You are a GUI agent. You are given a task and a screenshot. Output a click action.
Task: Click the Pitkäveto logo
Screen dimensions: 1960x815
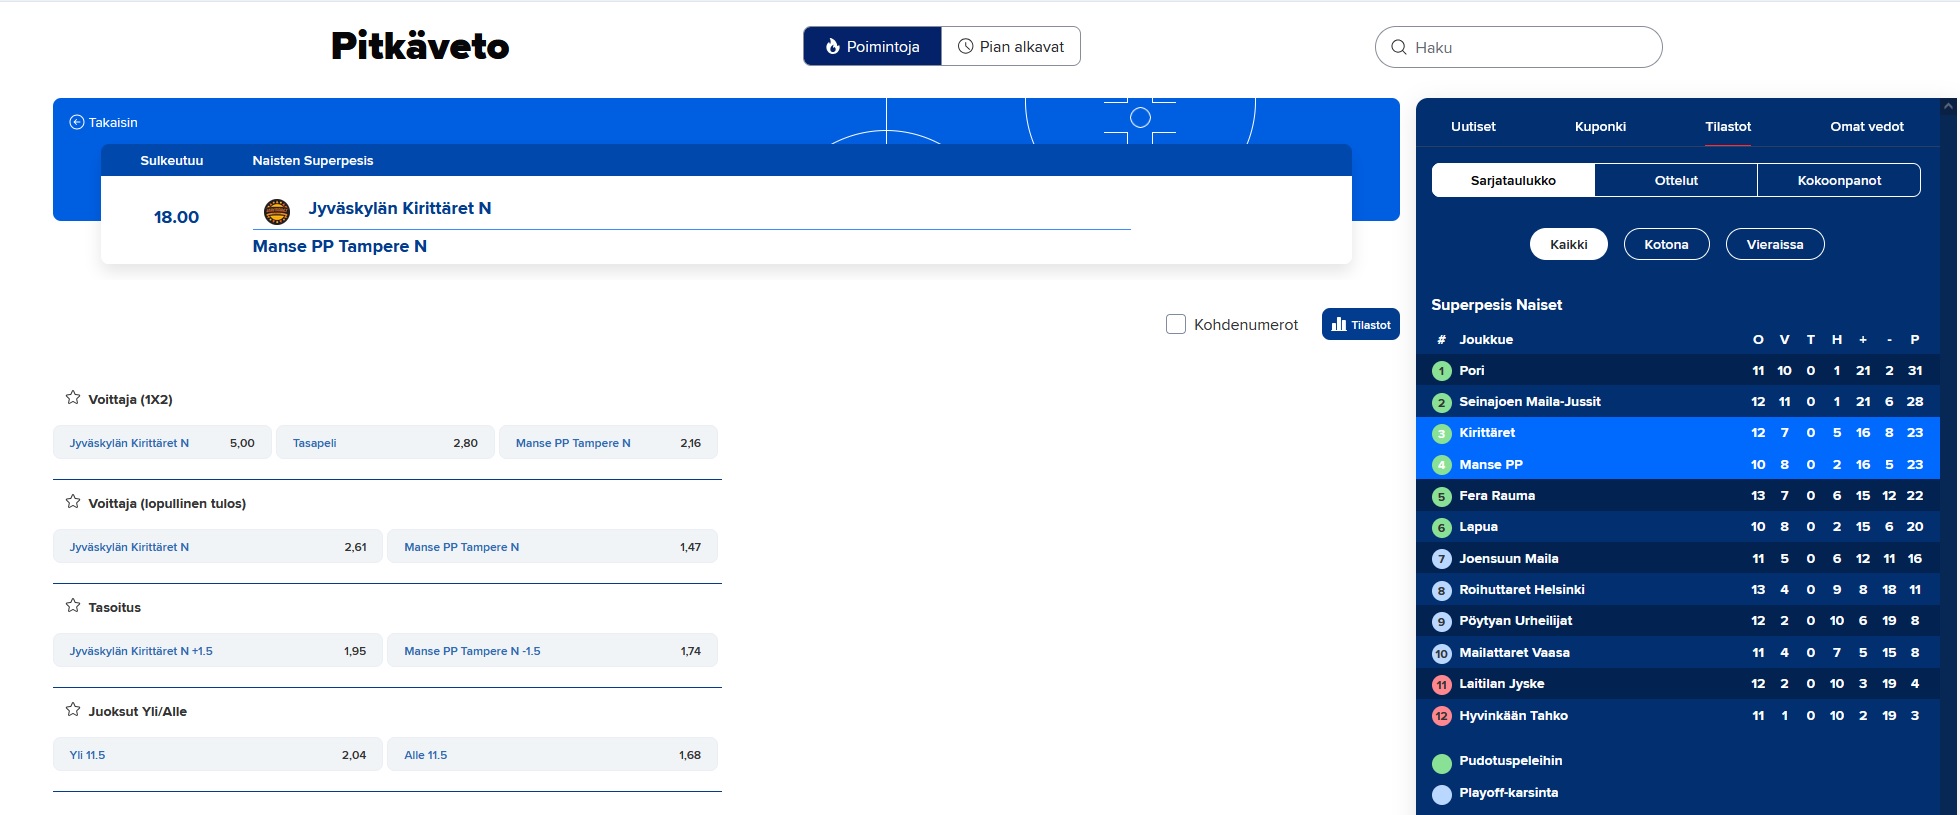pos(420,46)
